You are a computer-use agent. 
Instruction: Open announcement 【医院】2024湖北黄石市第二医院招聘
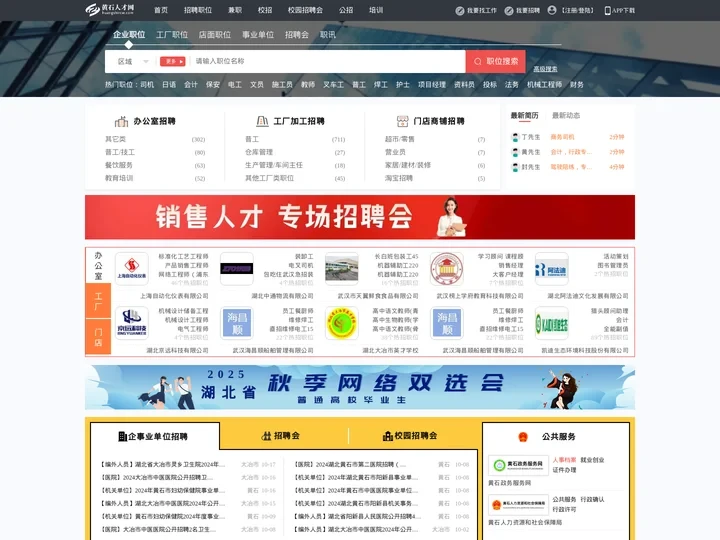pyautogui.click(x=350, y=465)
